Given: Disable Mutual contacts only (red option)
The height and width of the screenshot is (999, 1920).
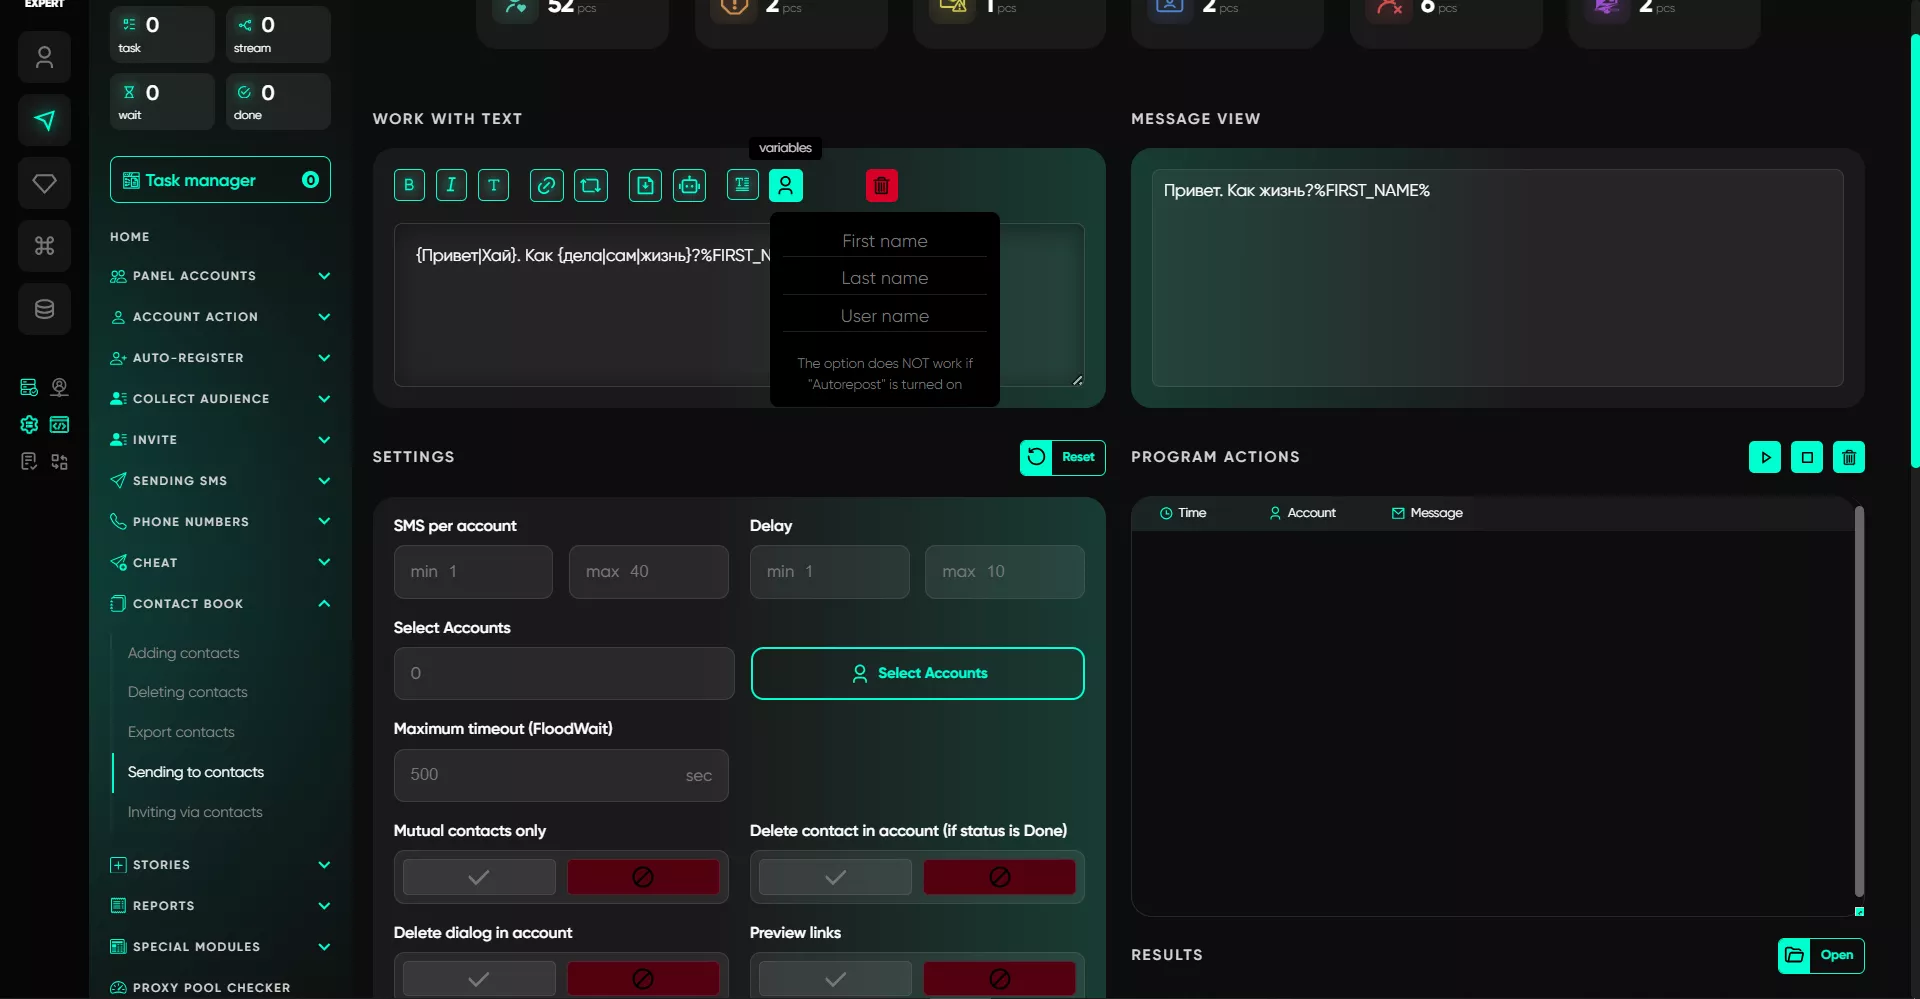Looking at the screenshot, I should (643, 877).
